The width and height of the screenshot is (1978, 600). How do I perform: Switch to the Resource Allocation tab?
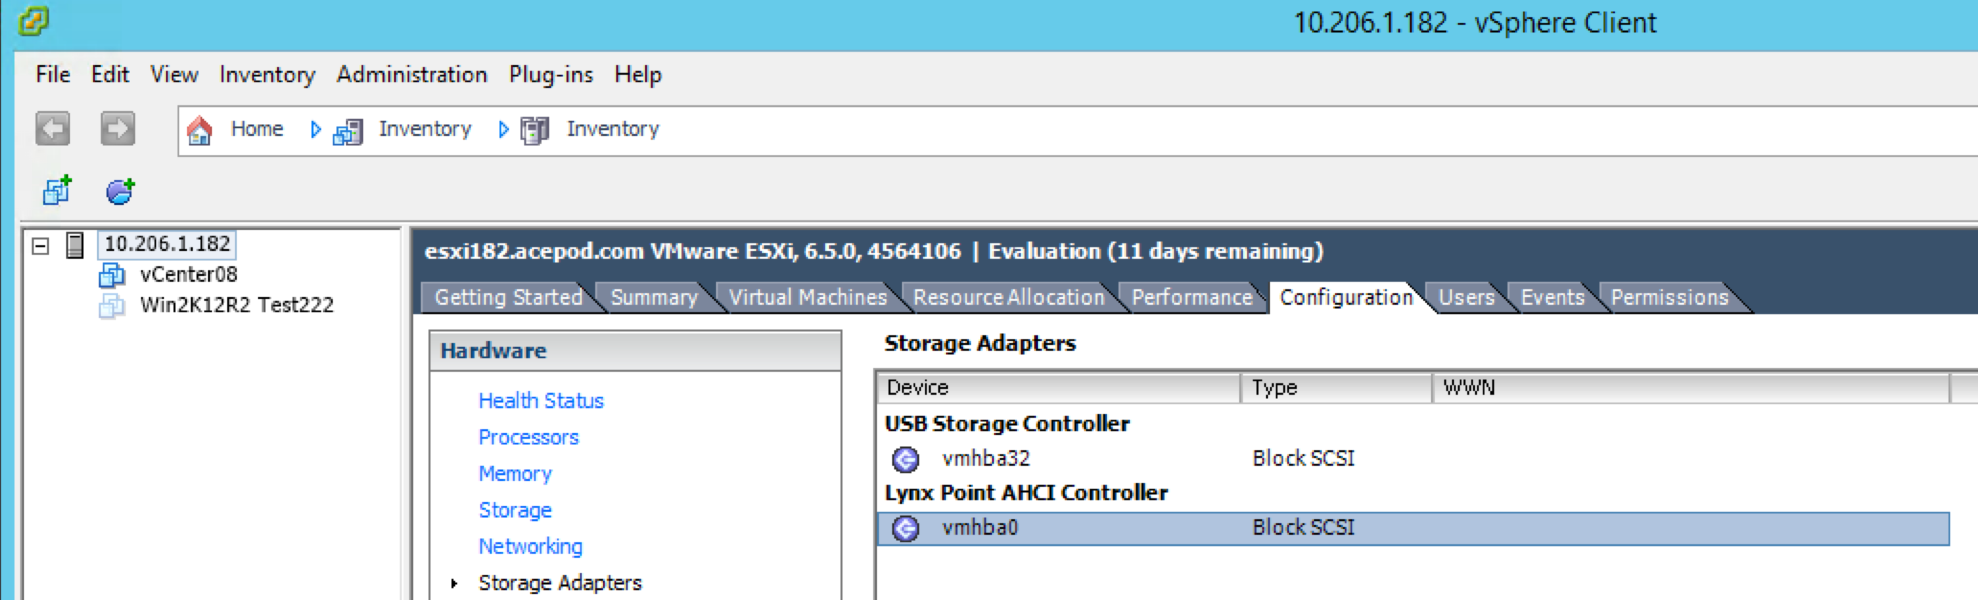tap(1008, 297)
